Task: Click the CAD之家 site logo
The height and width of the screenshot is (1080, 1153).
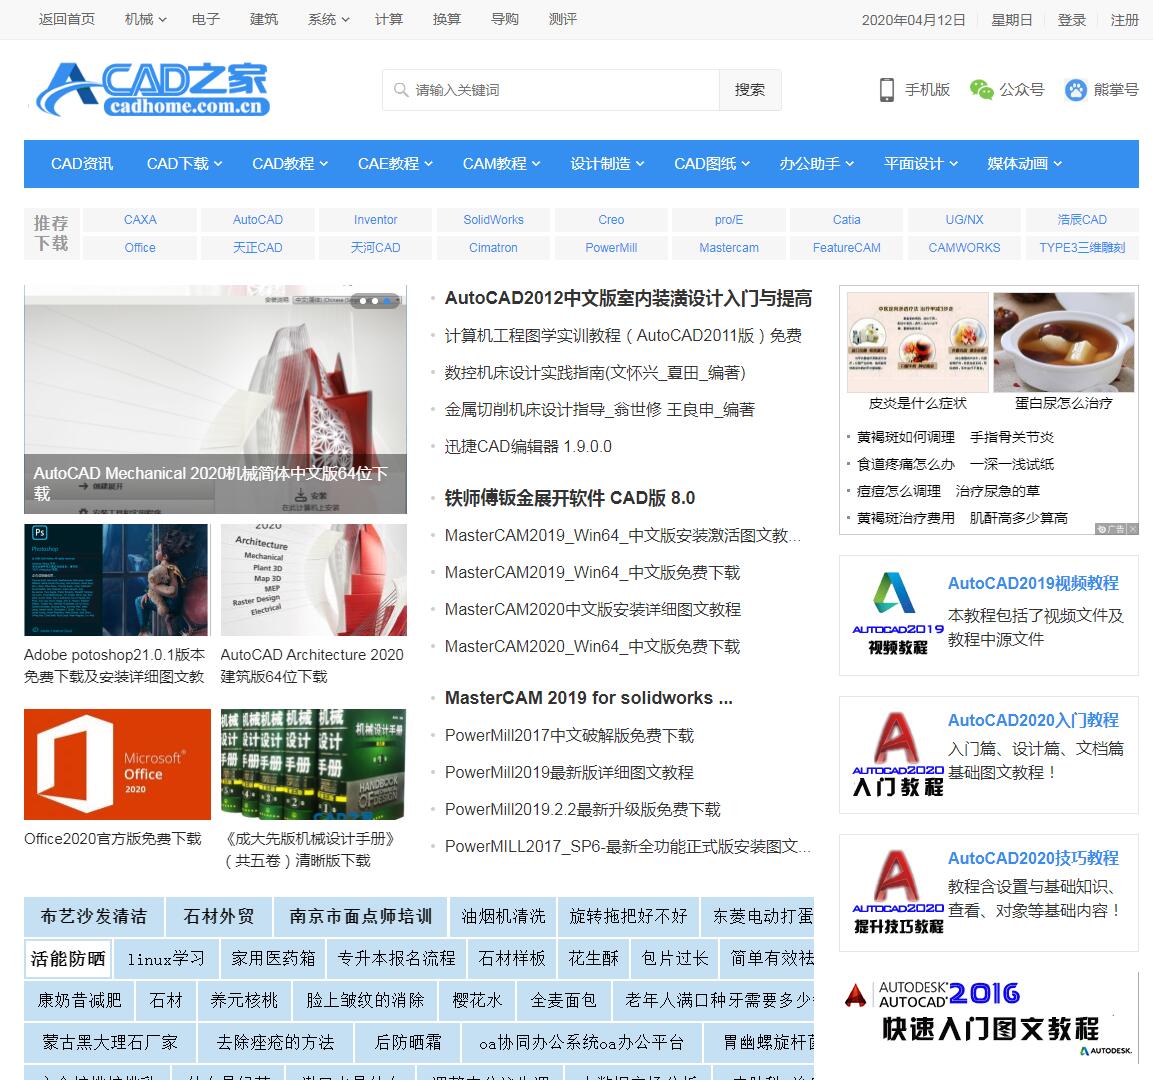Action: click(153, 90)
